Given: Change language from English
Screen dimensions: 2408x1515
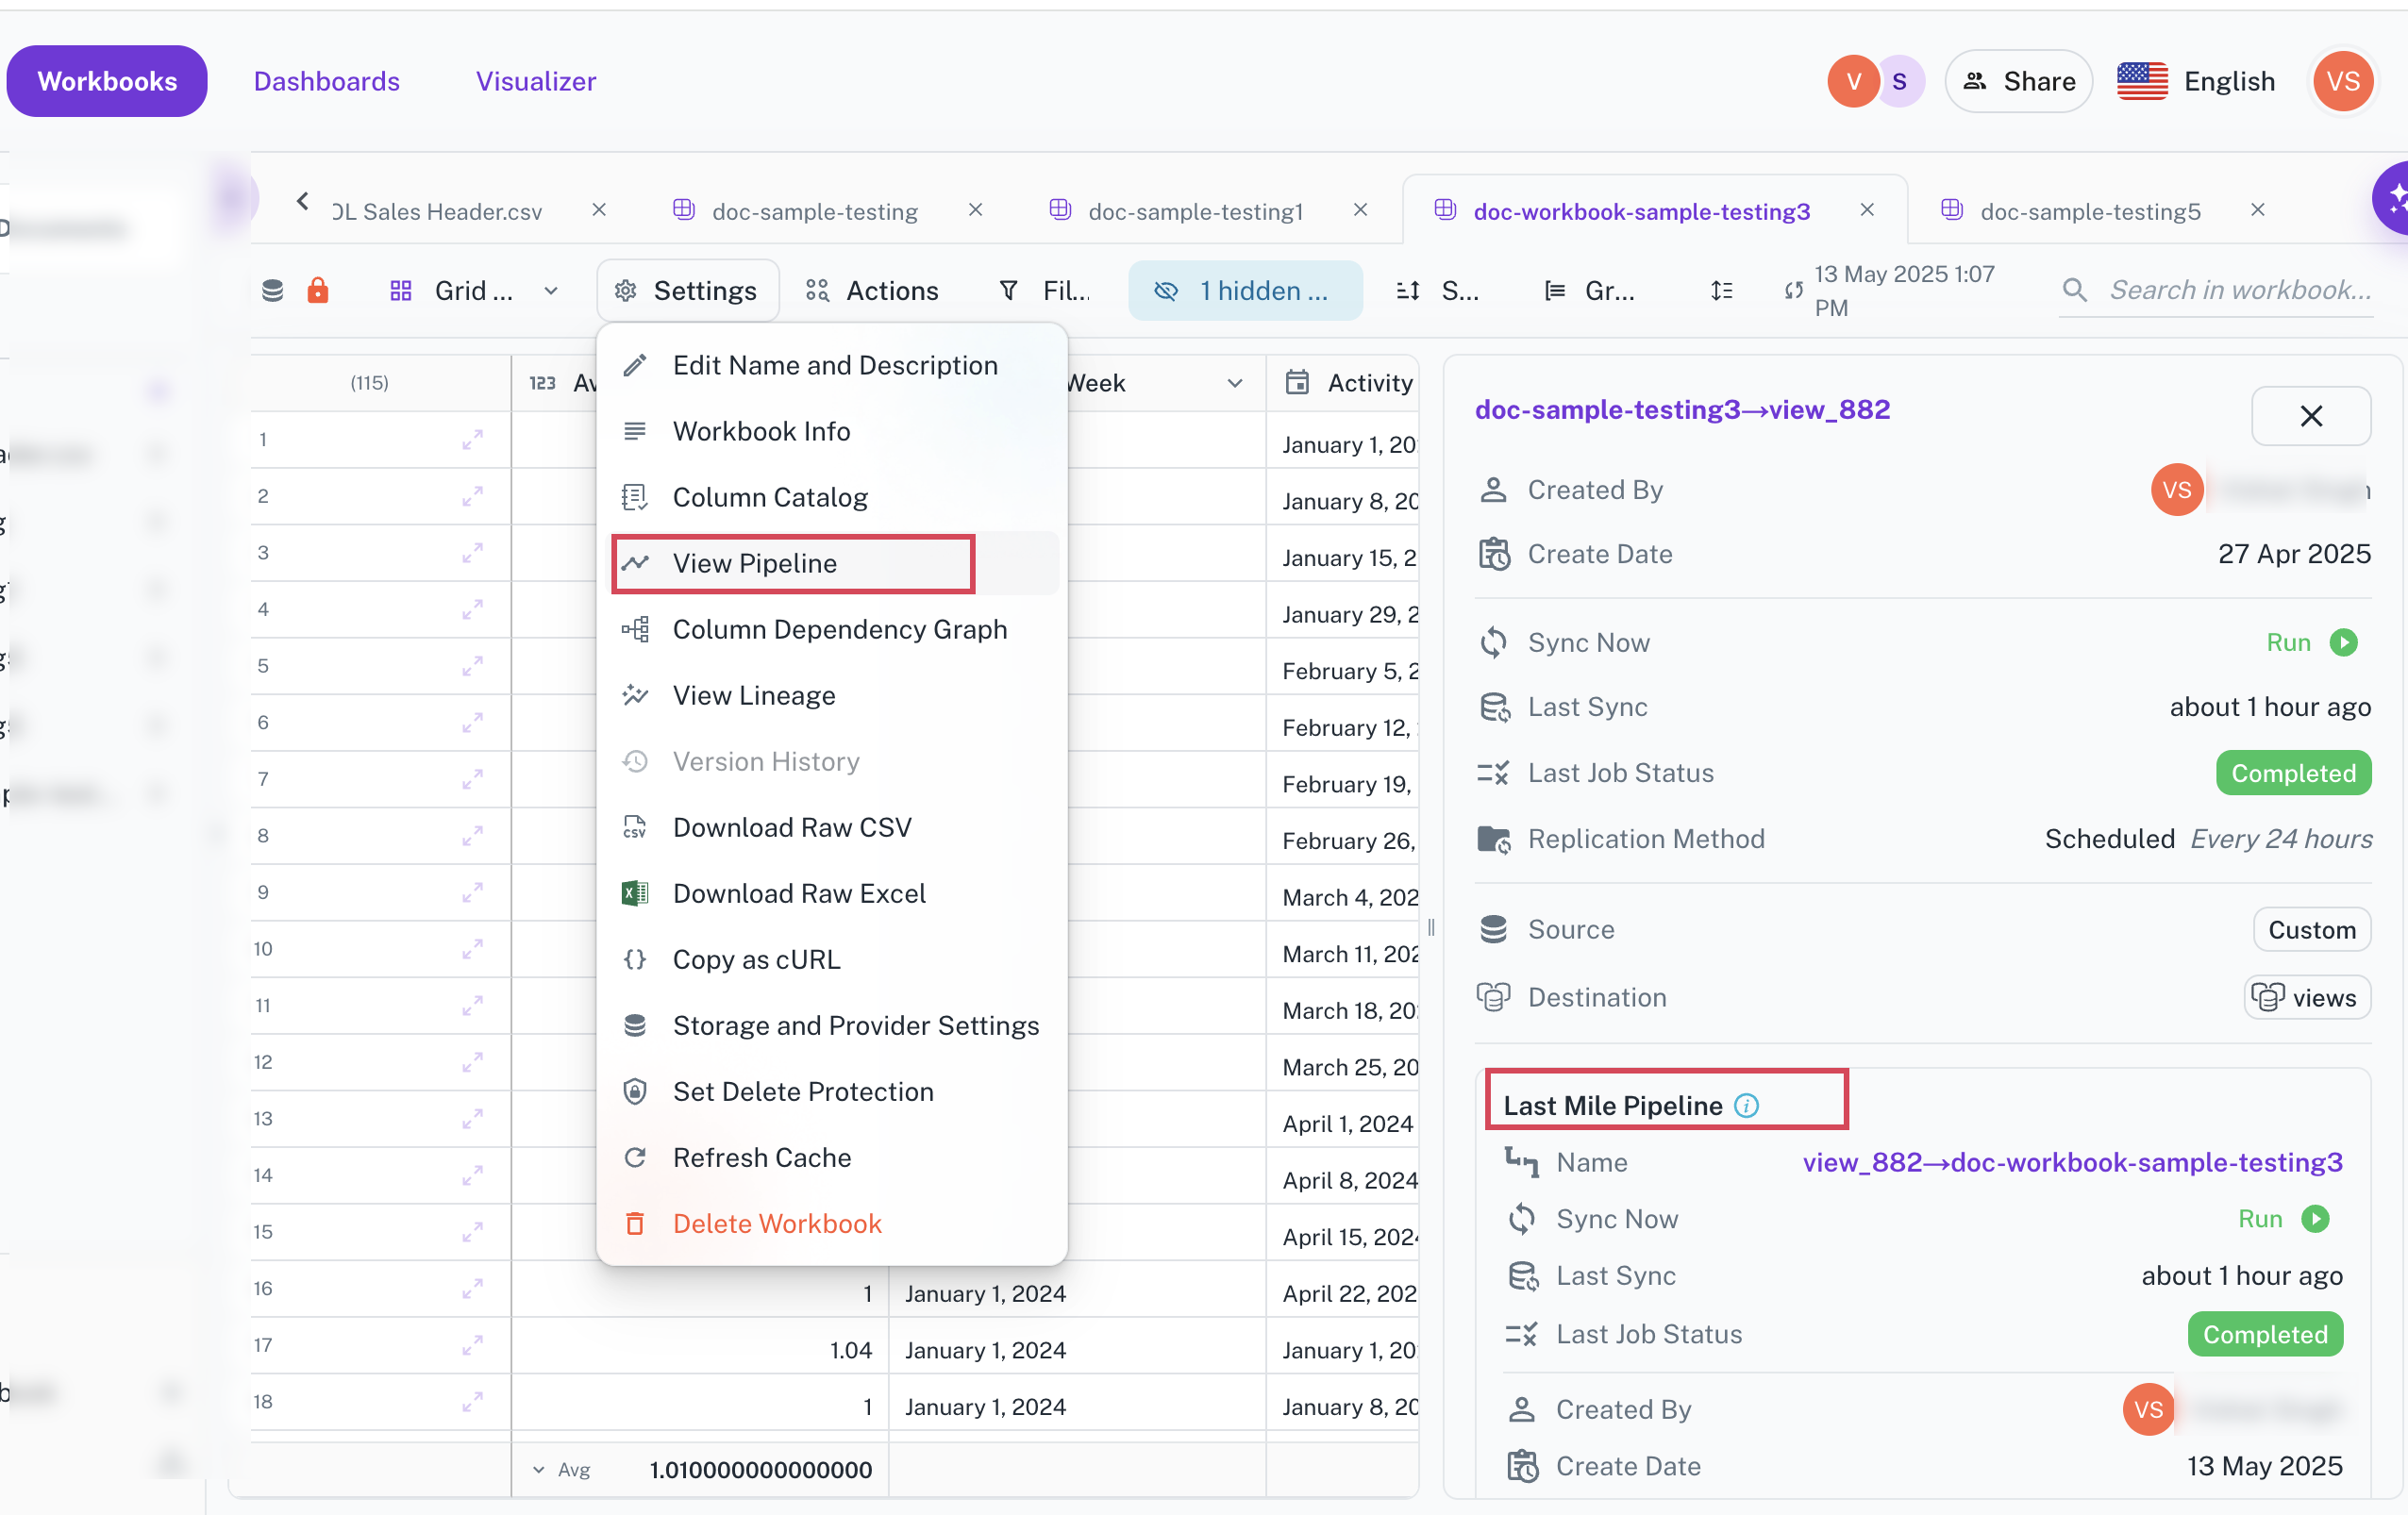Looking at the screenshot, I should [2197, 81].
